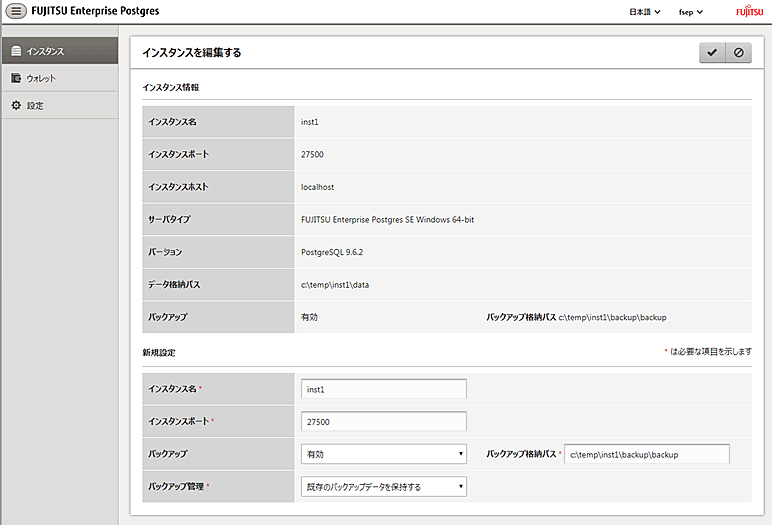The height and width of the screenshot is (525, 772).
Task: Click the read-only backup path value
Action: point(612,317)
